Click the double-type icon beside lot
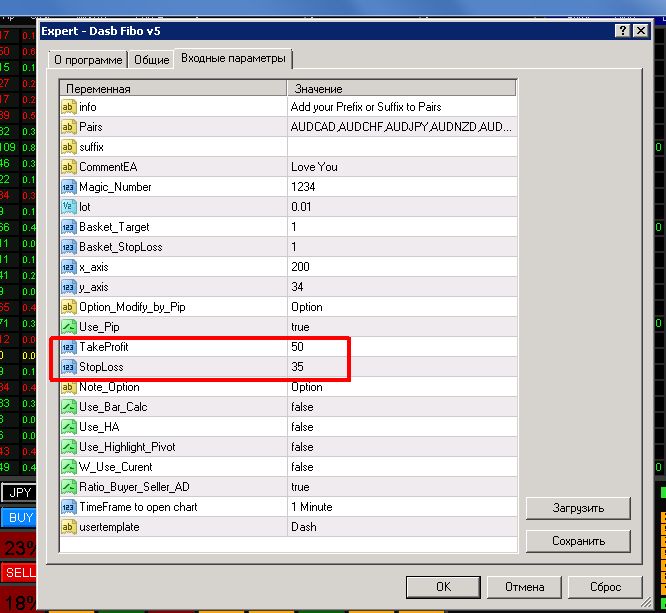This screenshot has height=613, width=666. tap(68, 207)
